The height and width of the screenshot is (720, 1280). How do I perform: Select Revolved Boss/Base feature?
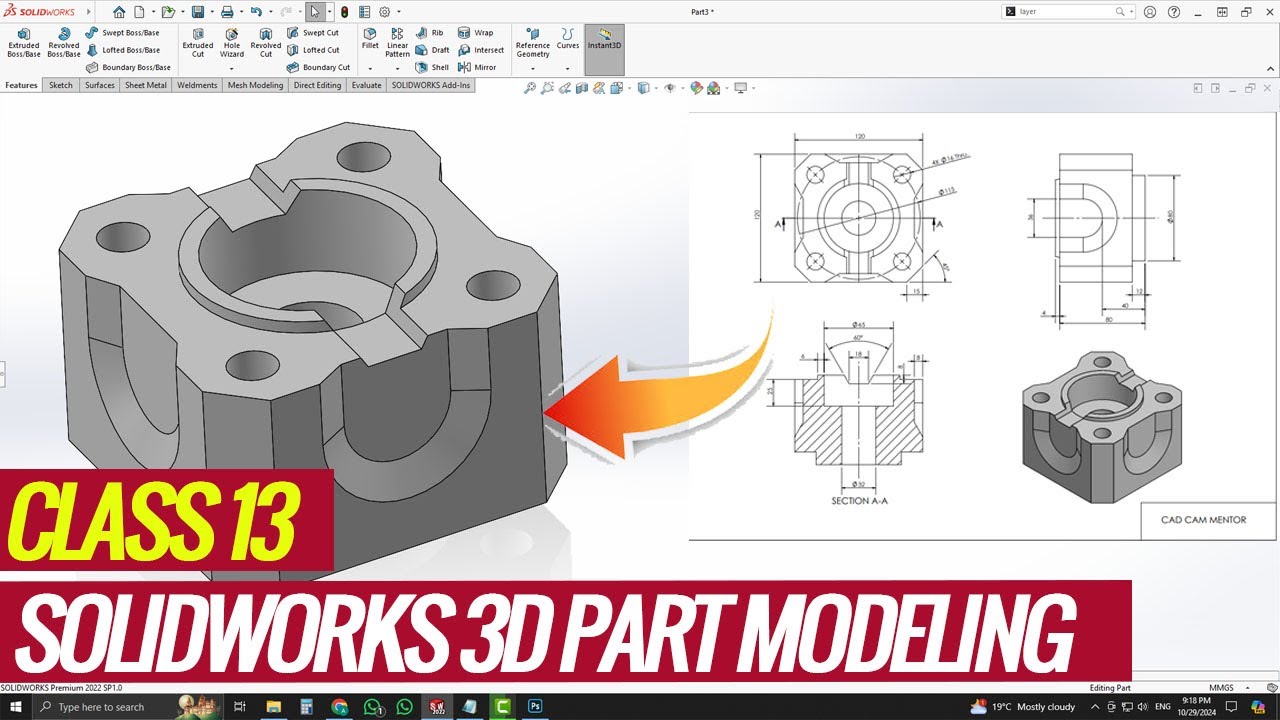click(64, 42)
